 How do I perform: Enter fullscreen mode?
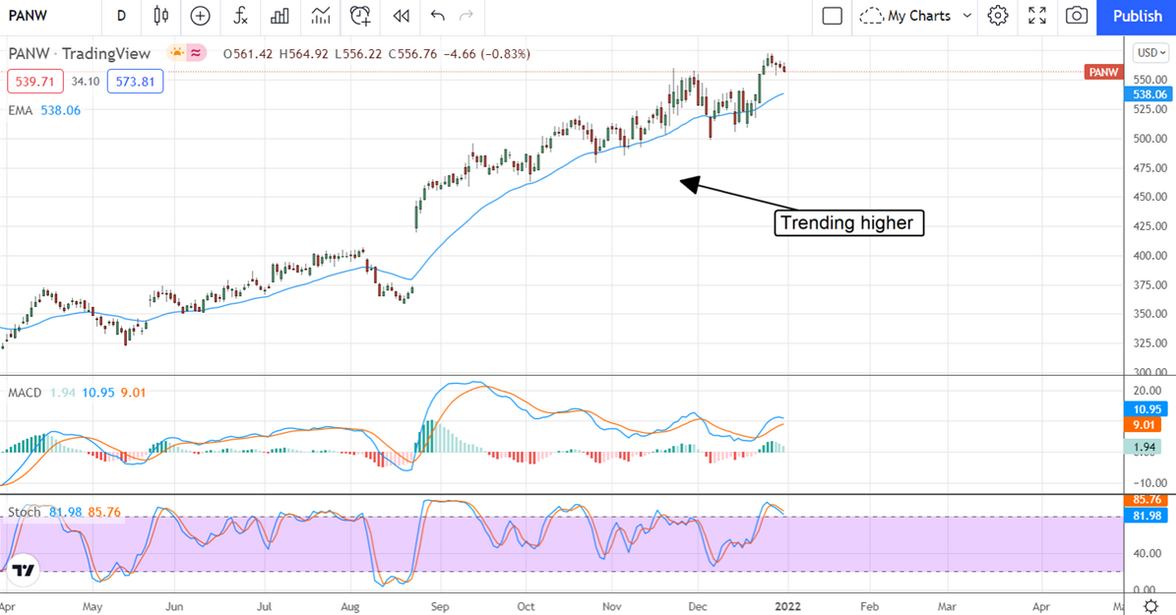pos(1037,16)
